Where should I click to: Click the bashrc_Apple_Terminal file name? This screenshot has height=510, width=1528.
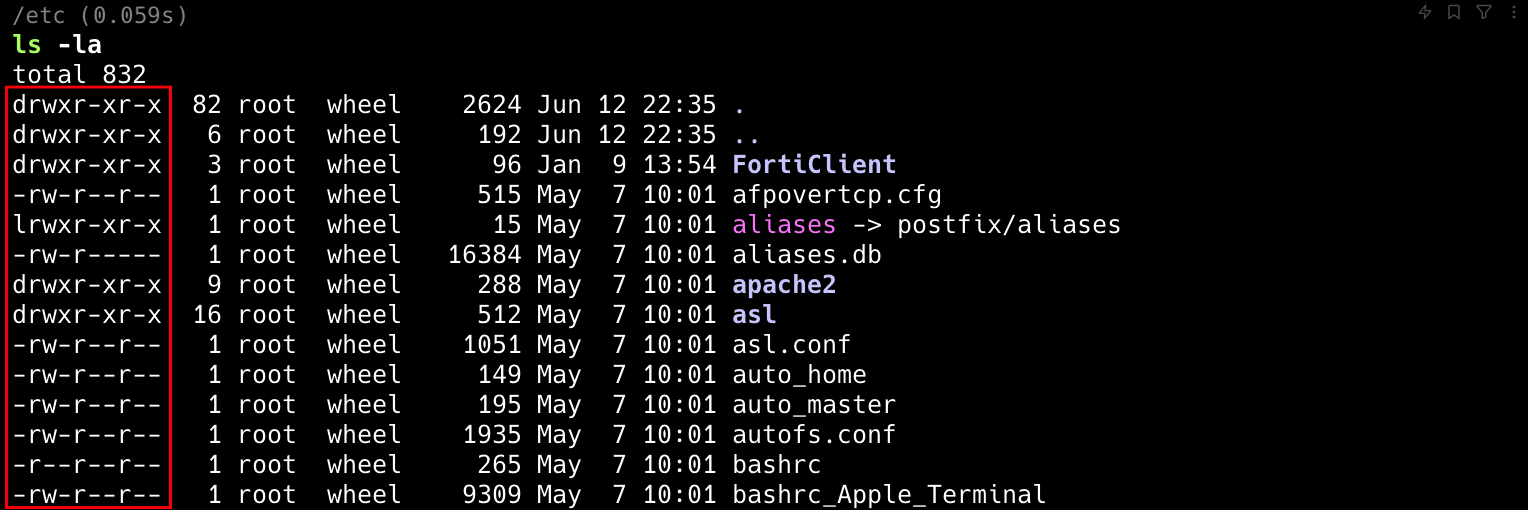pos(889,494)
